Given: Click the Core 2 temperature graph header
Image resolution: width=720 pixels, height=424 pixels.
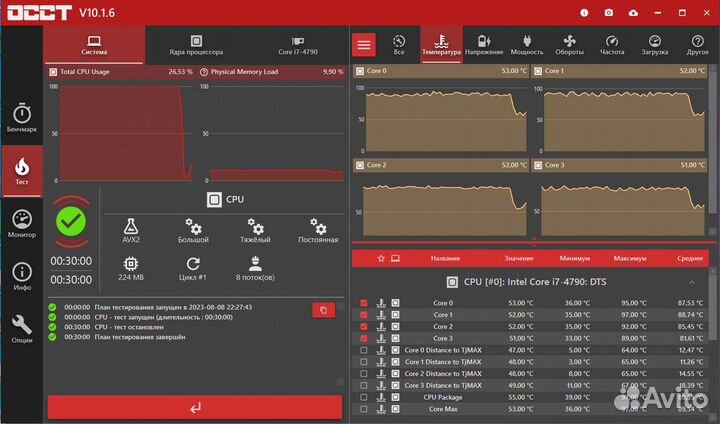Looking at the screenshot, I should (x=440, y=165).
